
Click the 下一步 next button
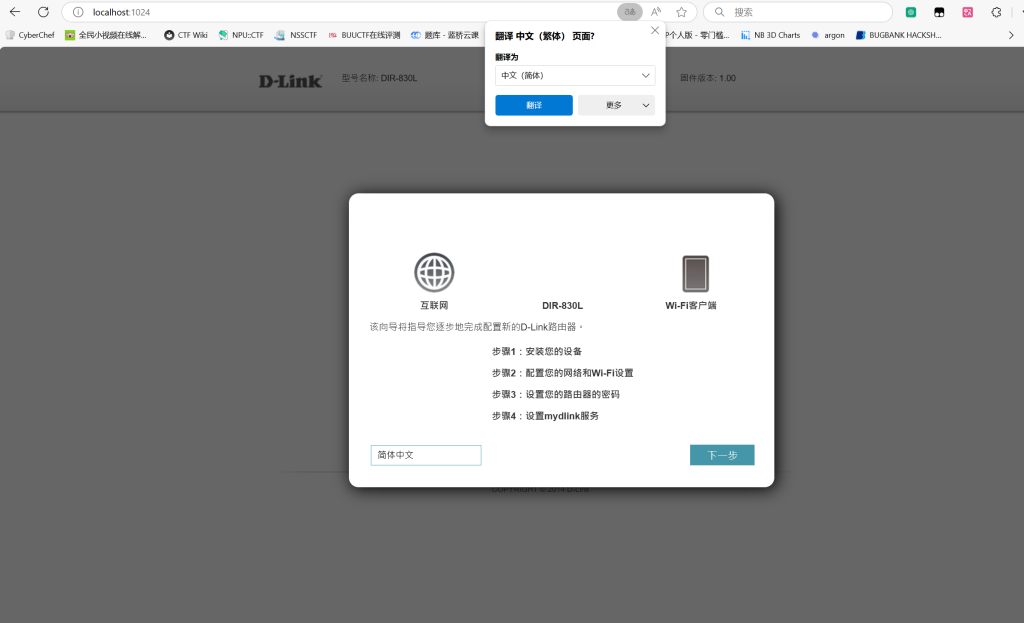tap(722, 455)
